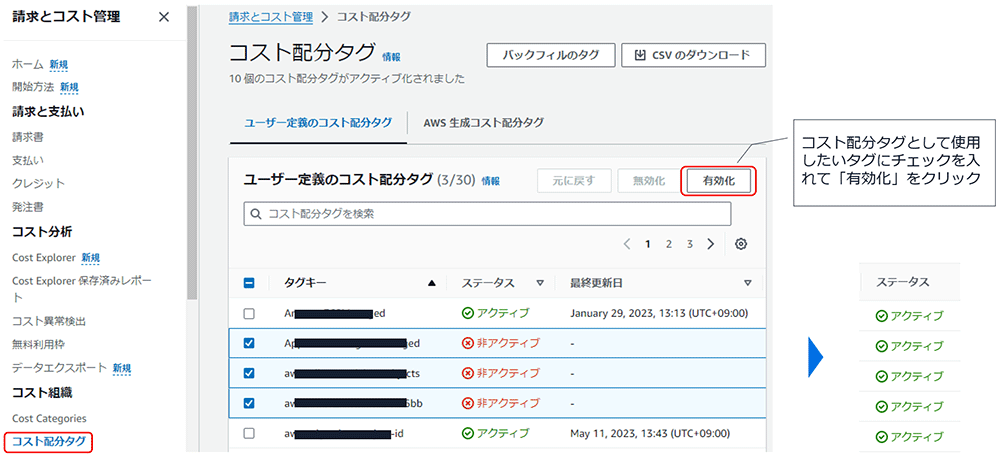Image resolution: width=1000 pixels, height=459 pixels.
Task: Select コスト配分タグ in the sidebar
Action: tap(48, 441)
